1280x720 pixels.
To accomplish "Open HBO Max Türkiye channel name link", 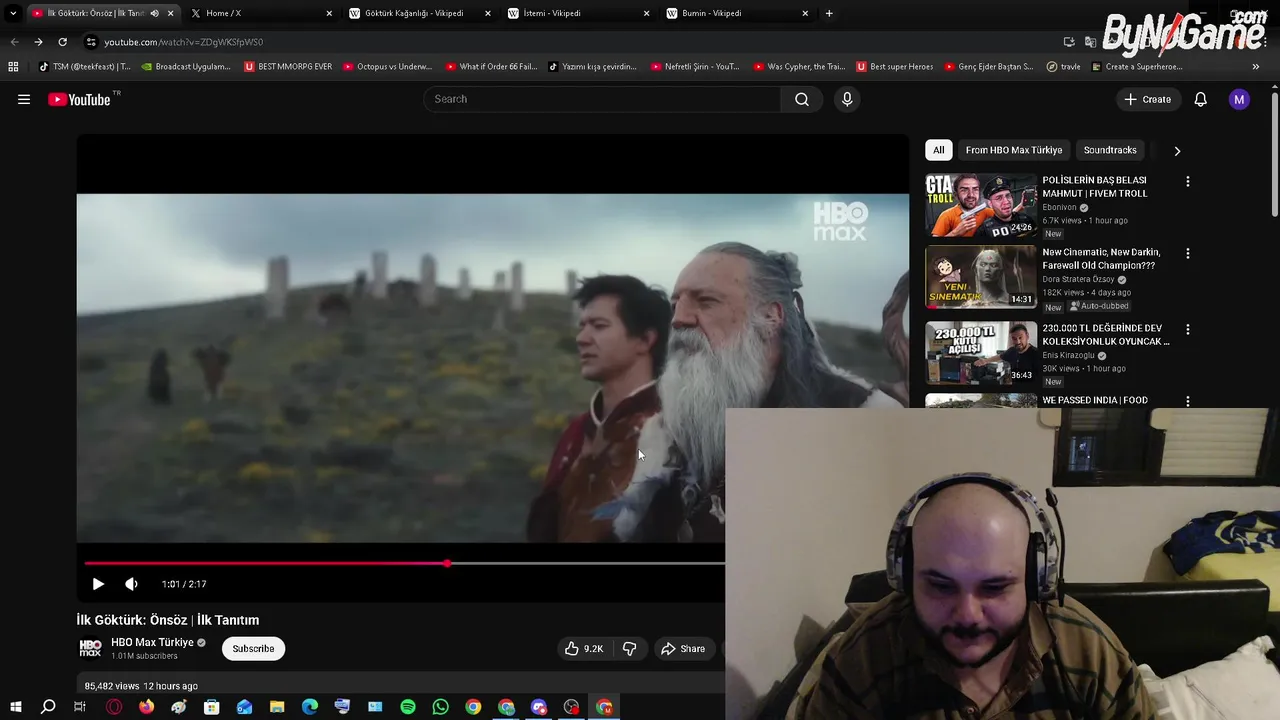I will point(152,642).
